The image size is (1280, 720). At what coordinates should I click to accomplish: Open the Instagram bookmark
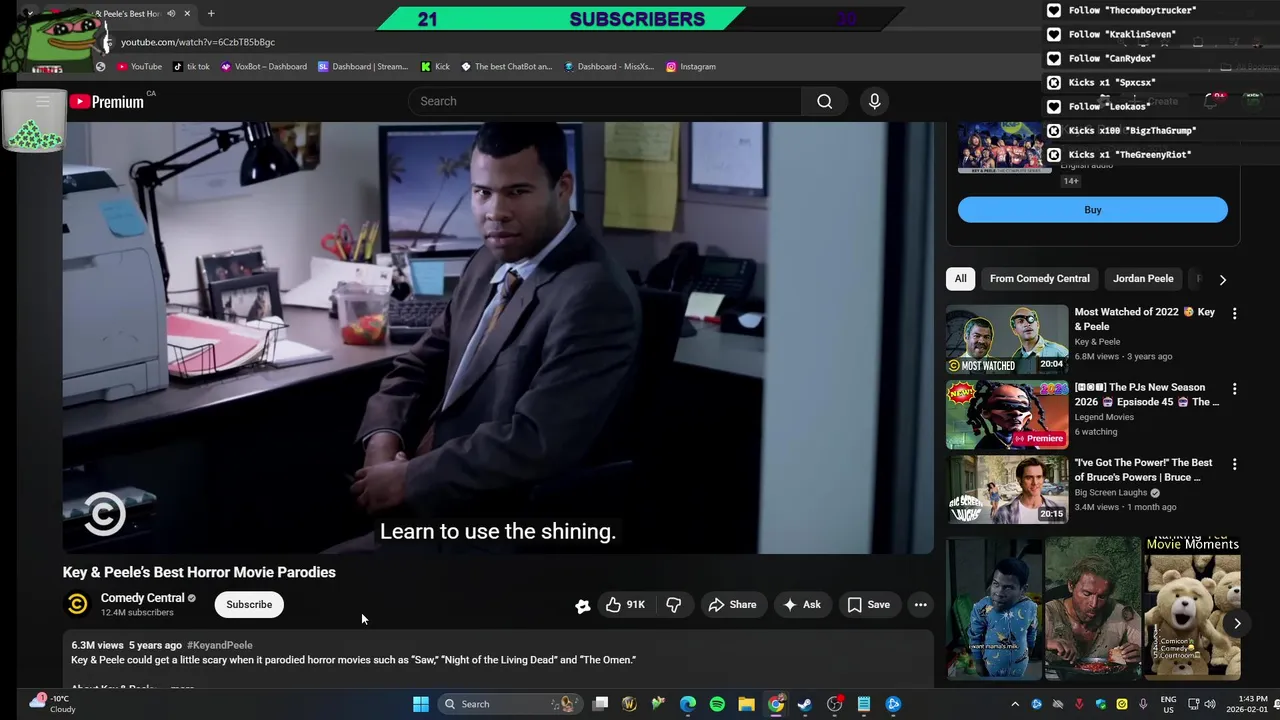[691, 67]
